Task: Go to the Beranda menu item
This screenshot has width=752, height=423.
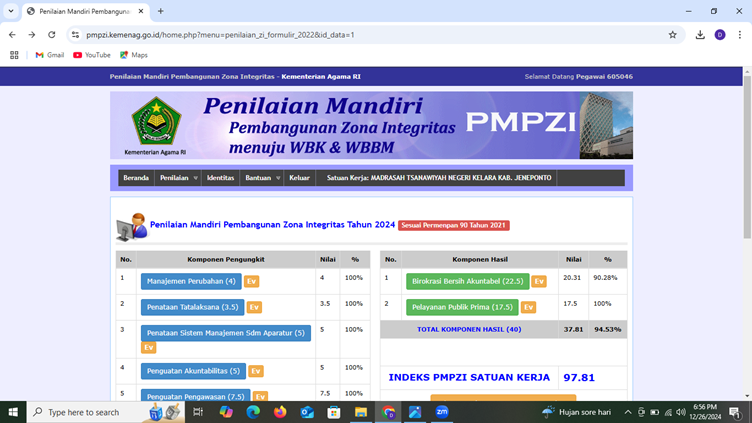Action: point(136,178)
